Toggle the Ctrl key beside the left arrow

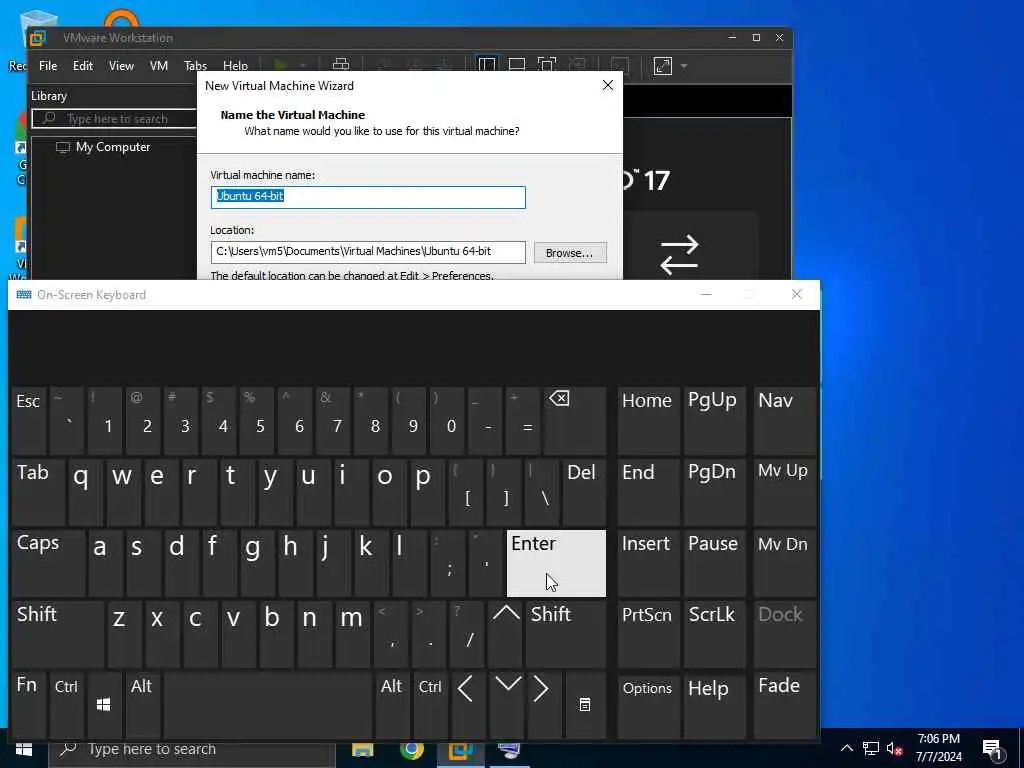pyautogui.click(x=430, y=705)
